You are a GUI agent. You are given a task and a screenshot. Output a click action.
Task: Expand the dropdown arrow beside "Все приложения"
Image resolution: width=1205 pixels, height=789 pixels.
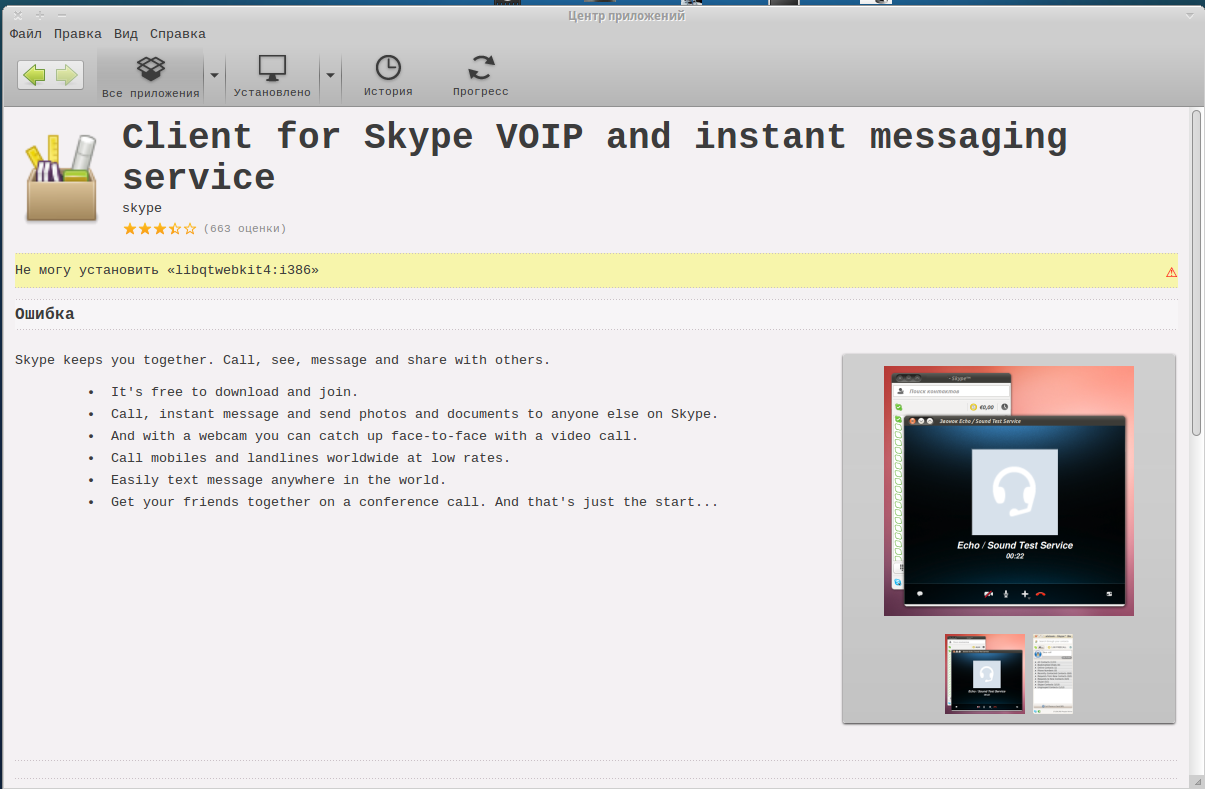click(214, 76)
